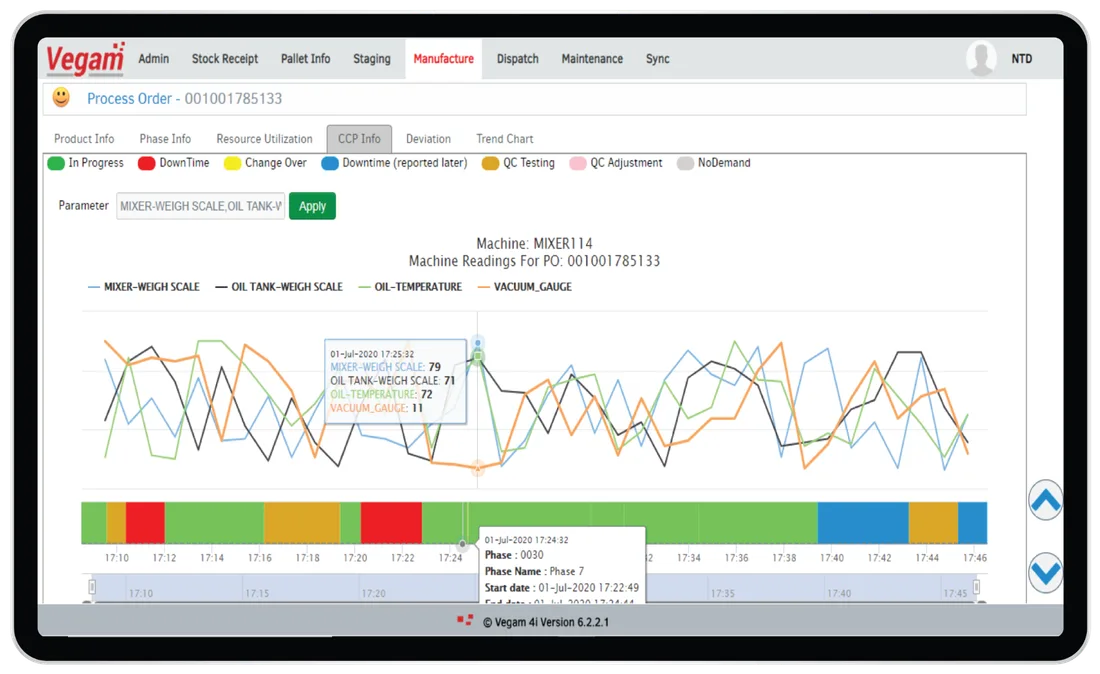The height and width of the screenshot is (674, 1100).
Task: Click the red Vegam footer logo
Action: pos(464,621)
